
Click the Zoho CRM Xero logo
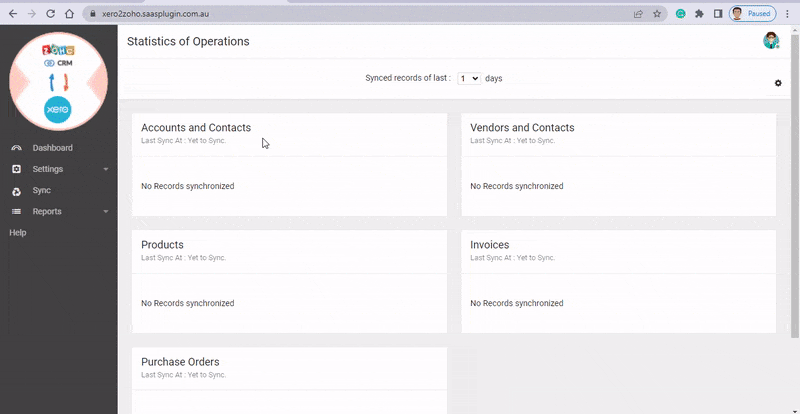pos(58,81)
